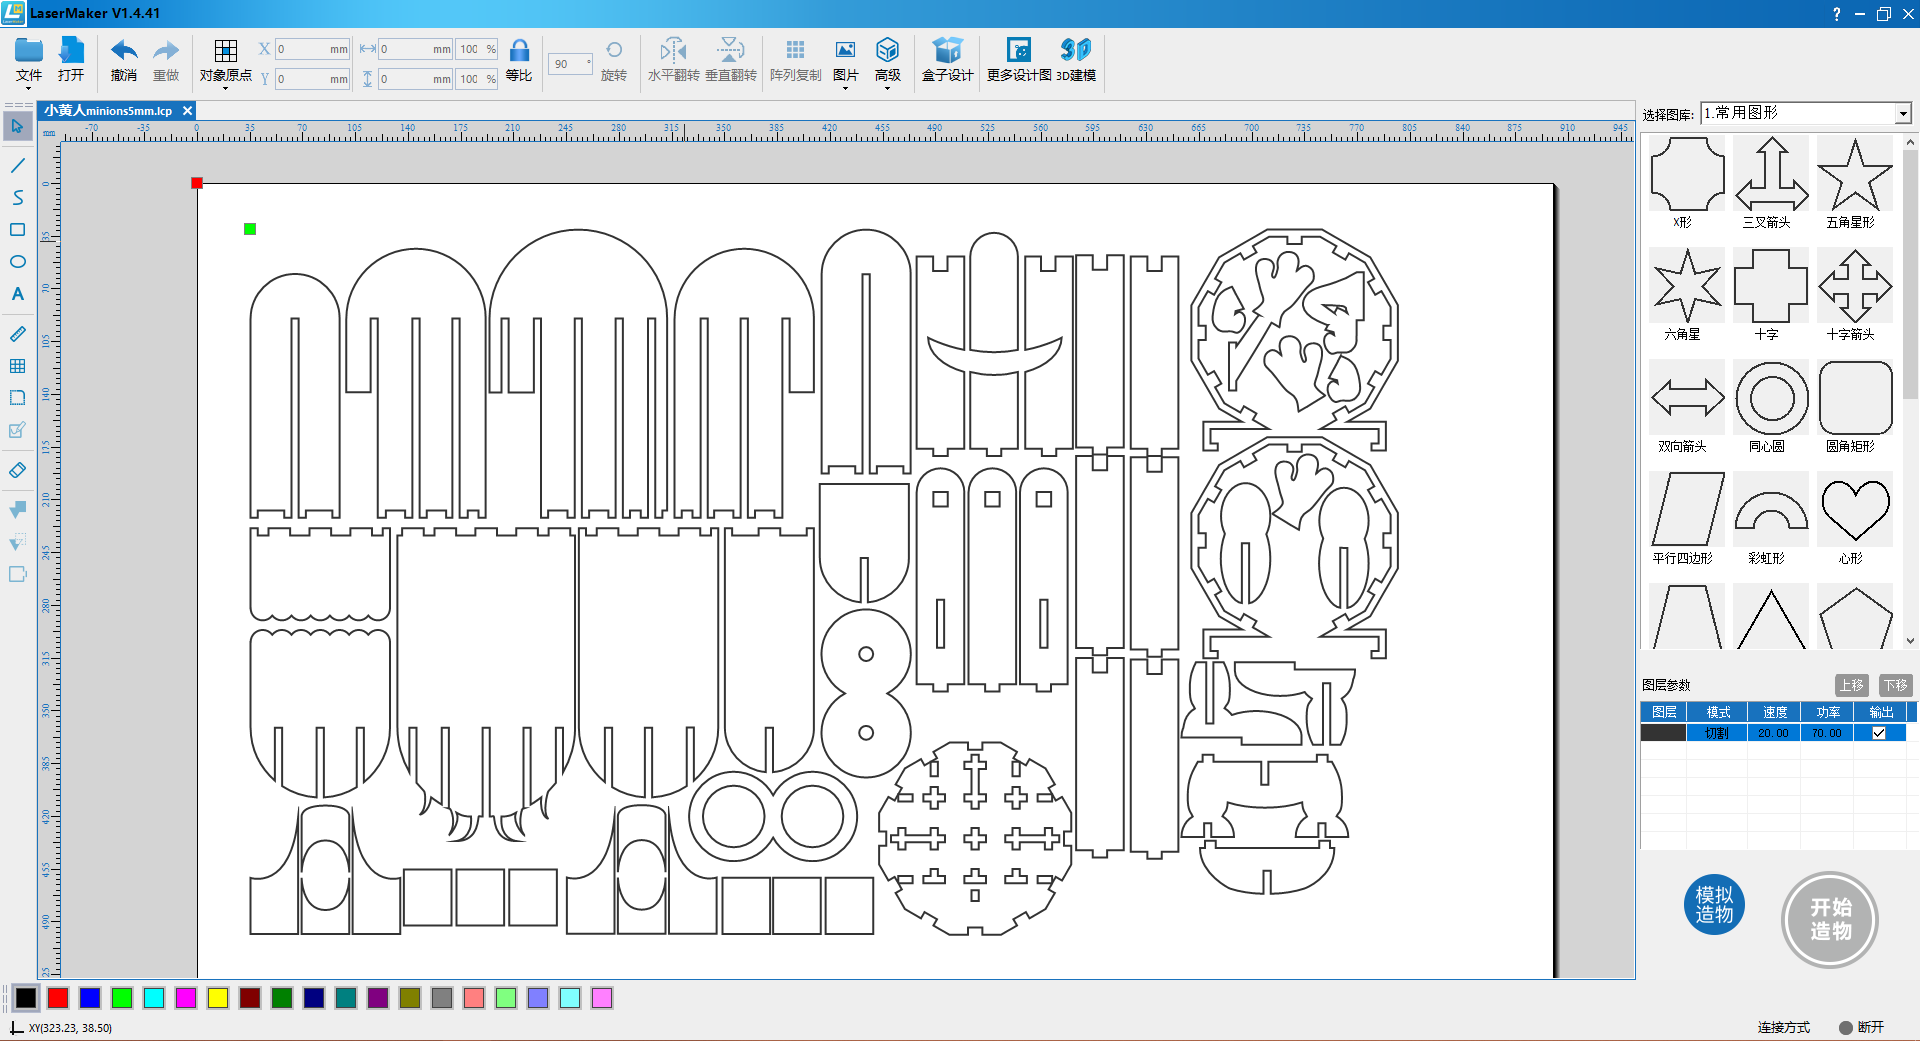
Task: Click the 模拟造物 simulation button
Action: [x=1714, y=904]
